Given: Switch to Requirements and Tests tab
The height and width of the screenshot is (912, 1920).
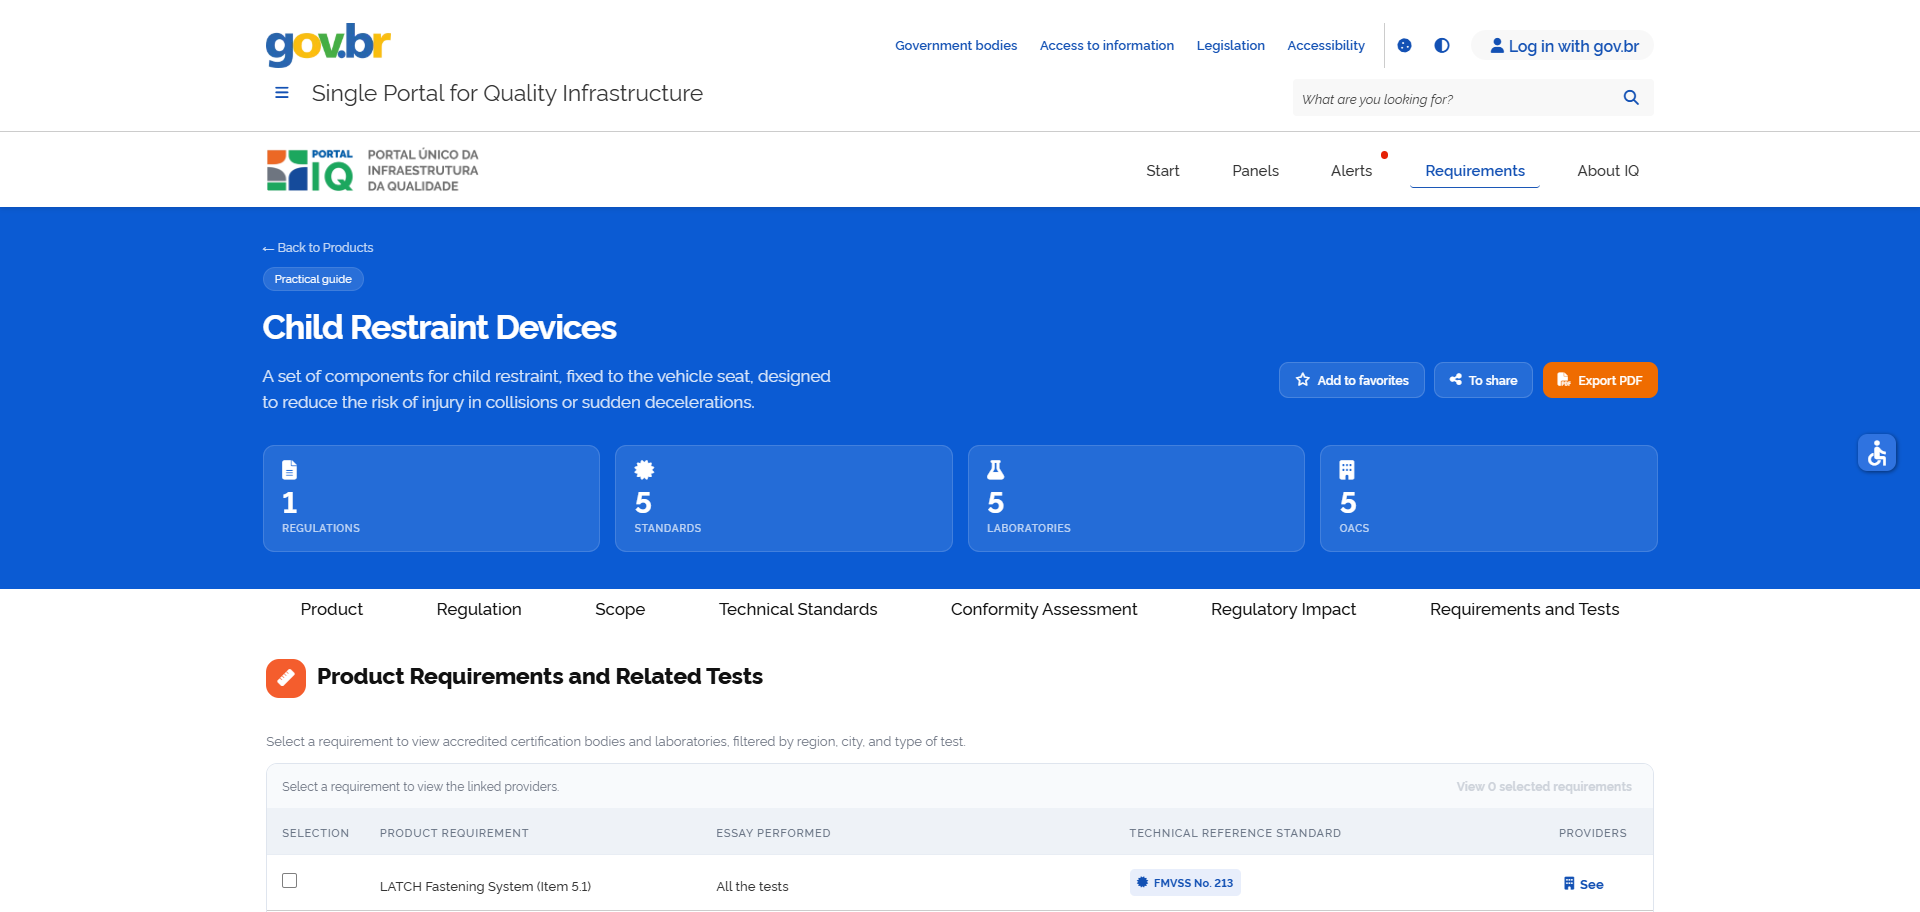Looking at the screenshot, I should click(x=1524, y=609).
